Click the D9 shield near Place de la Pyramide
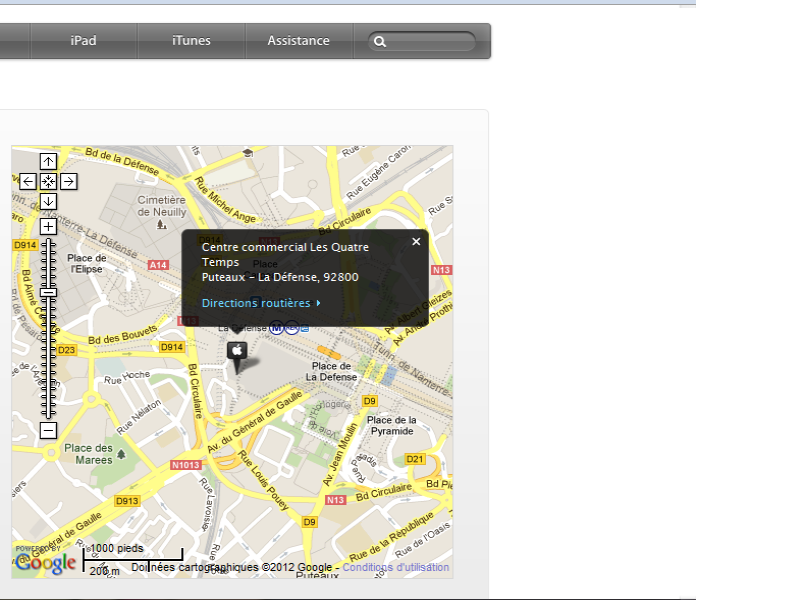Image resolution: width=800 pixels, height=600 pixels. pos(369,401)
